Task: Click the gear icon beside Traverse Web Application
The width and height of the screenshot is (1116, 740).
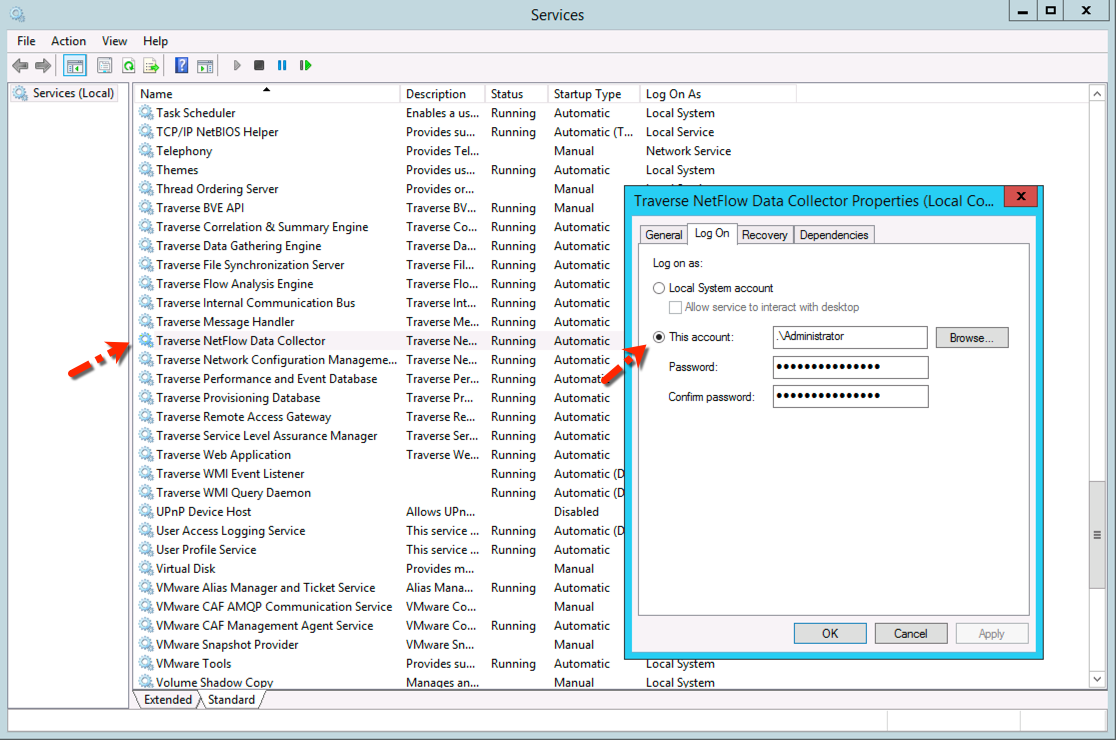Action: coord(146,454)
